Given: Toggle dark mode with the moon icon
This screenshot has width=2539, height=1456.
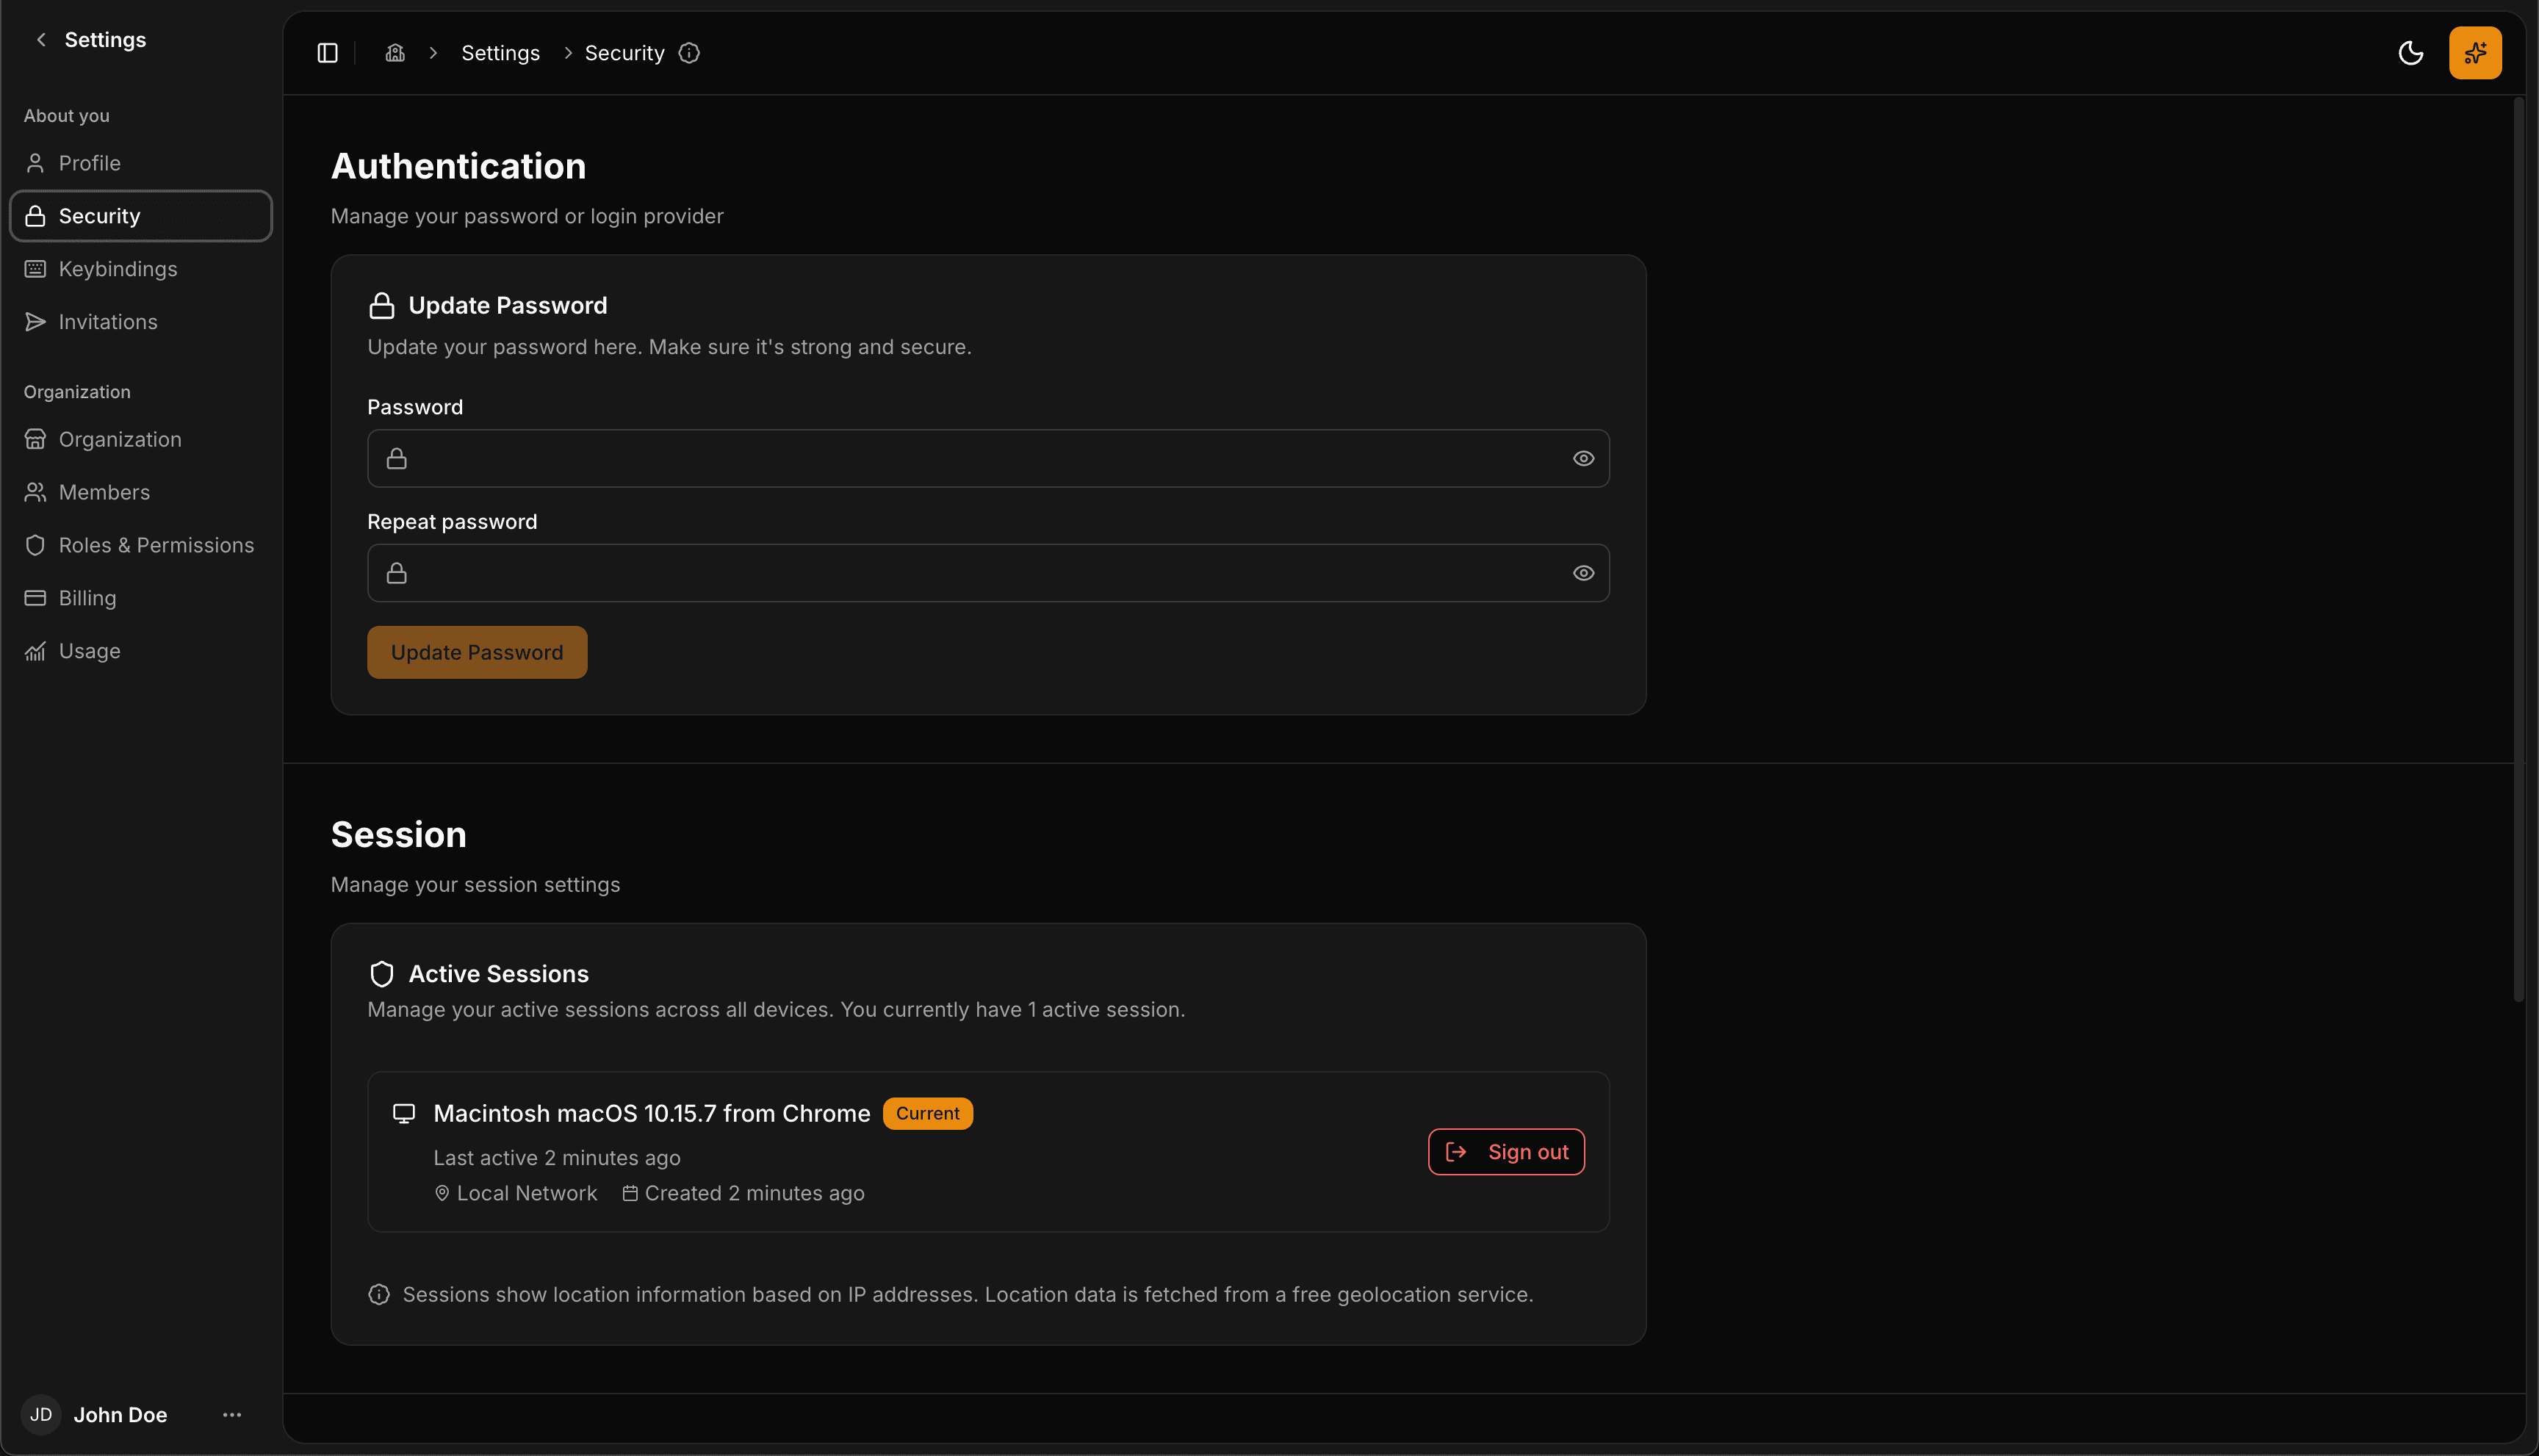Looking at the screenshot, I should 2412,53.
